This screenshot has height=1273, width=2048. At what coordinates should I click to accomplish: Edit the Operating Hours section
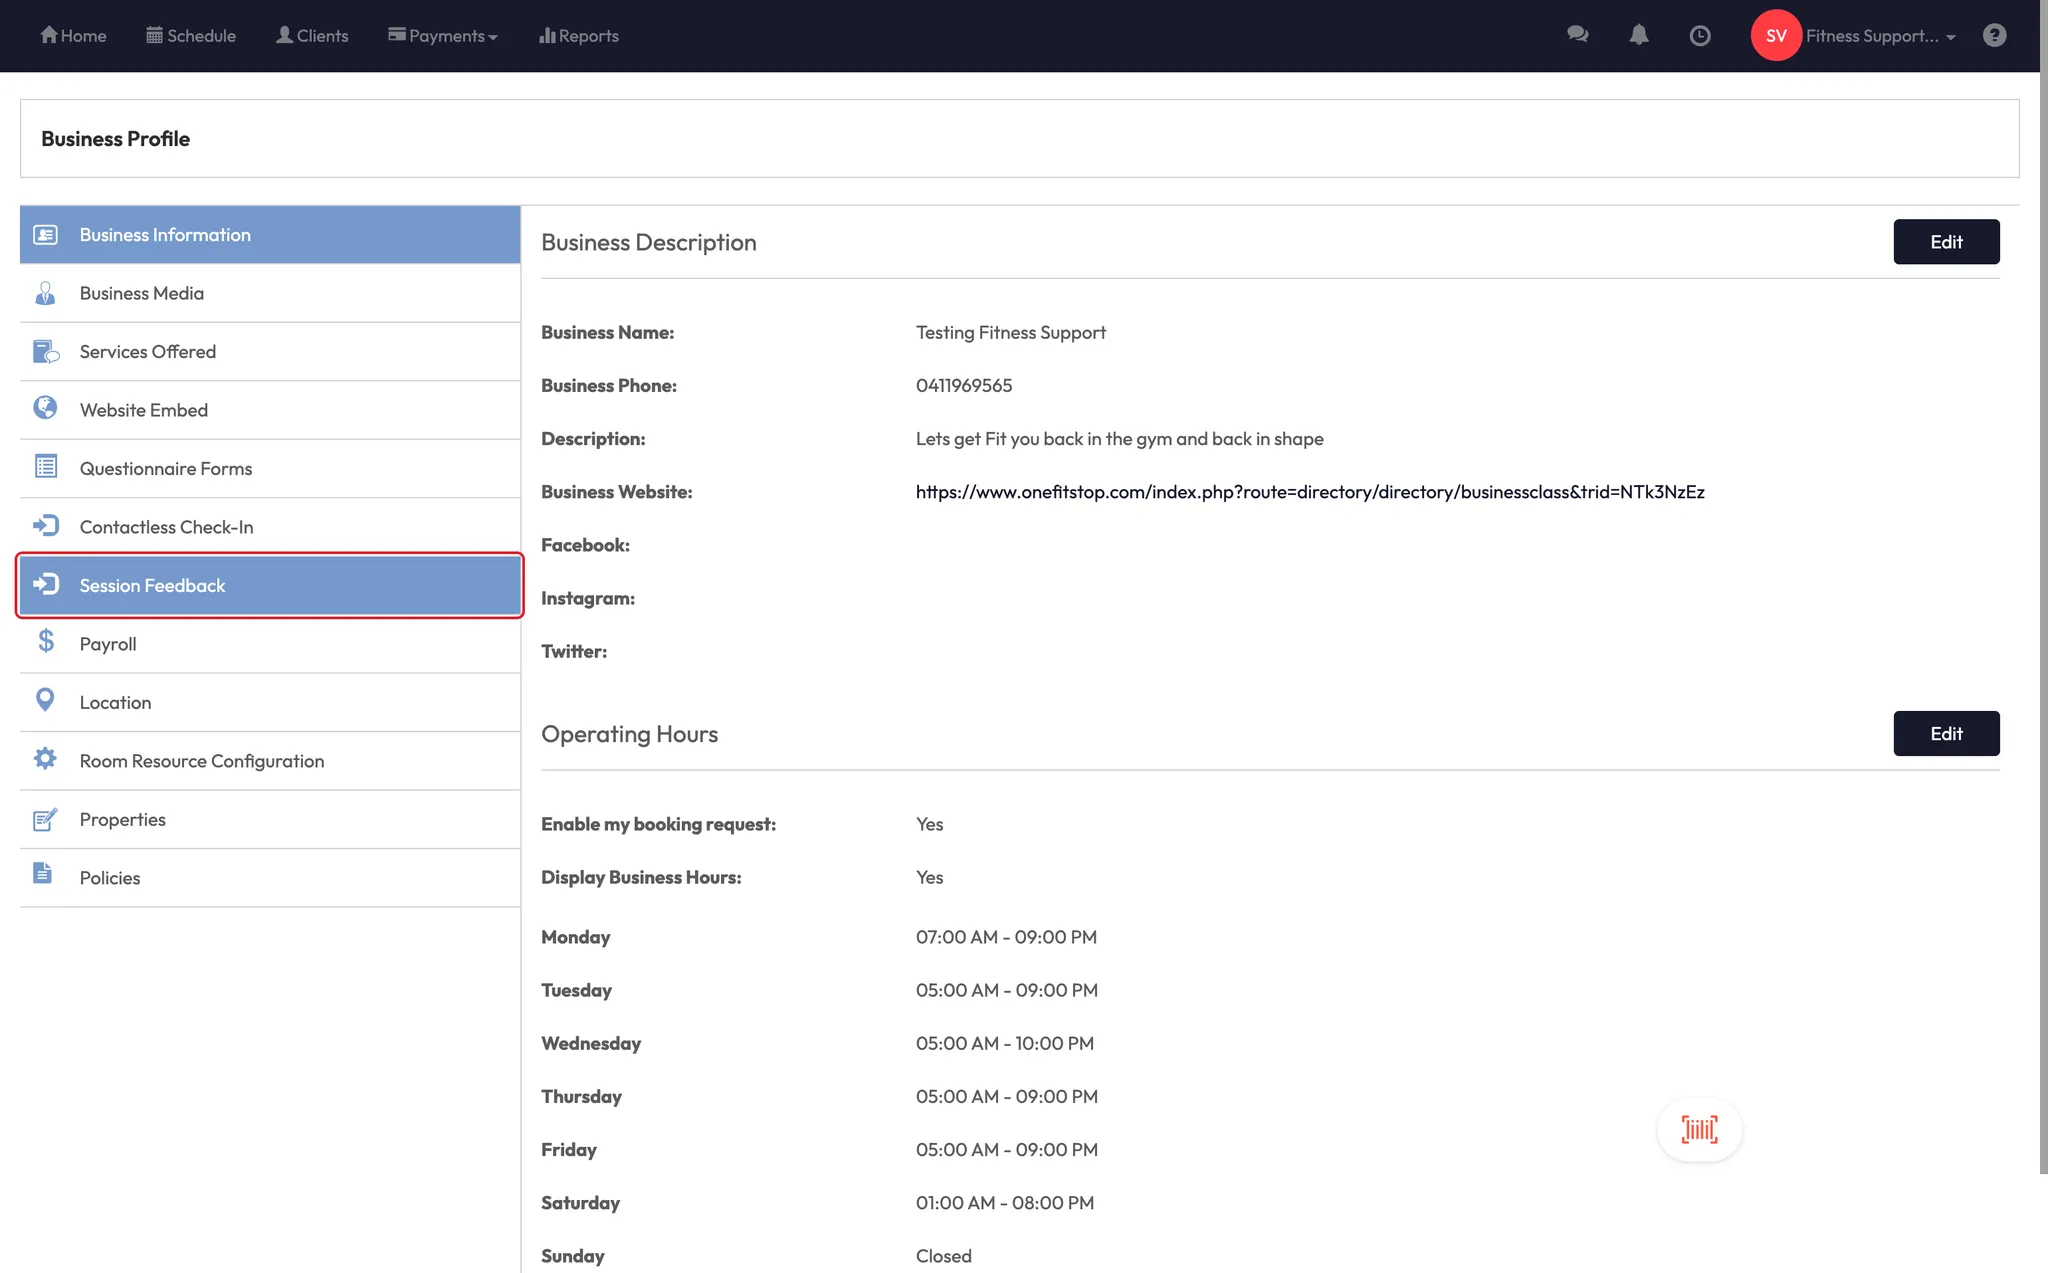point(1945,734)
